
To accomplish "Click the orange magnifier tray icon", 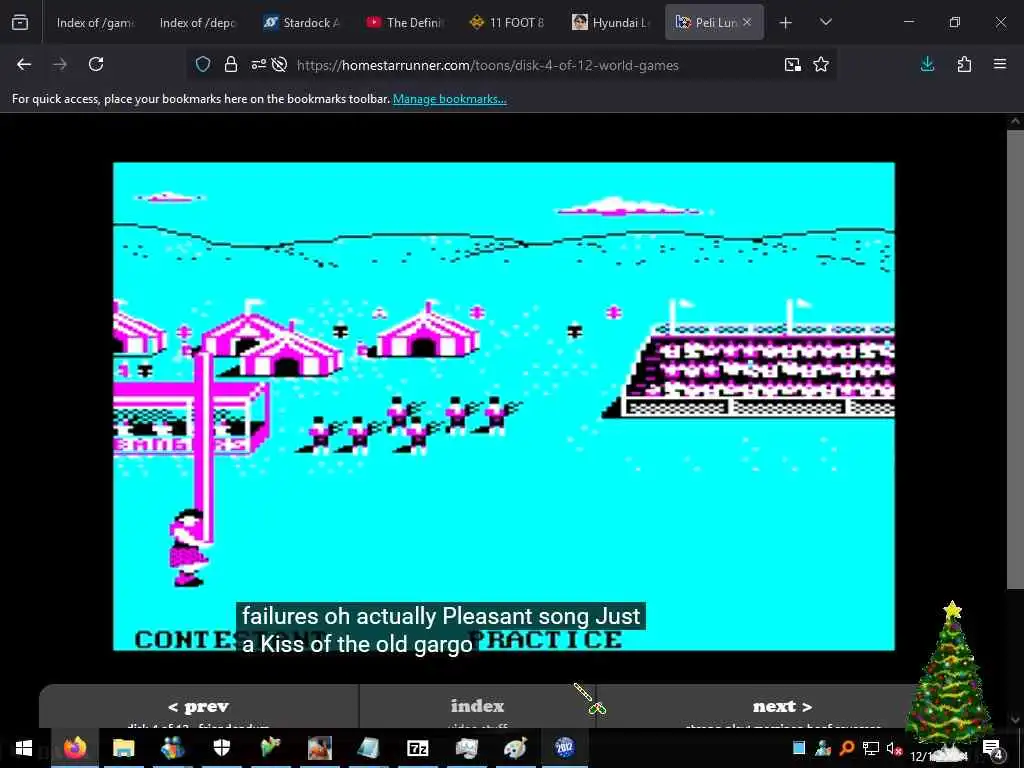I will 847,748.
